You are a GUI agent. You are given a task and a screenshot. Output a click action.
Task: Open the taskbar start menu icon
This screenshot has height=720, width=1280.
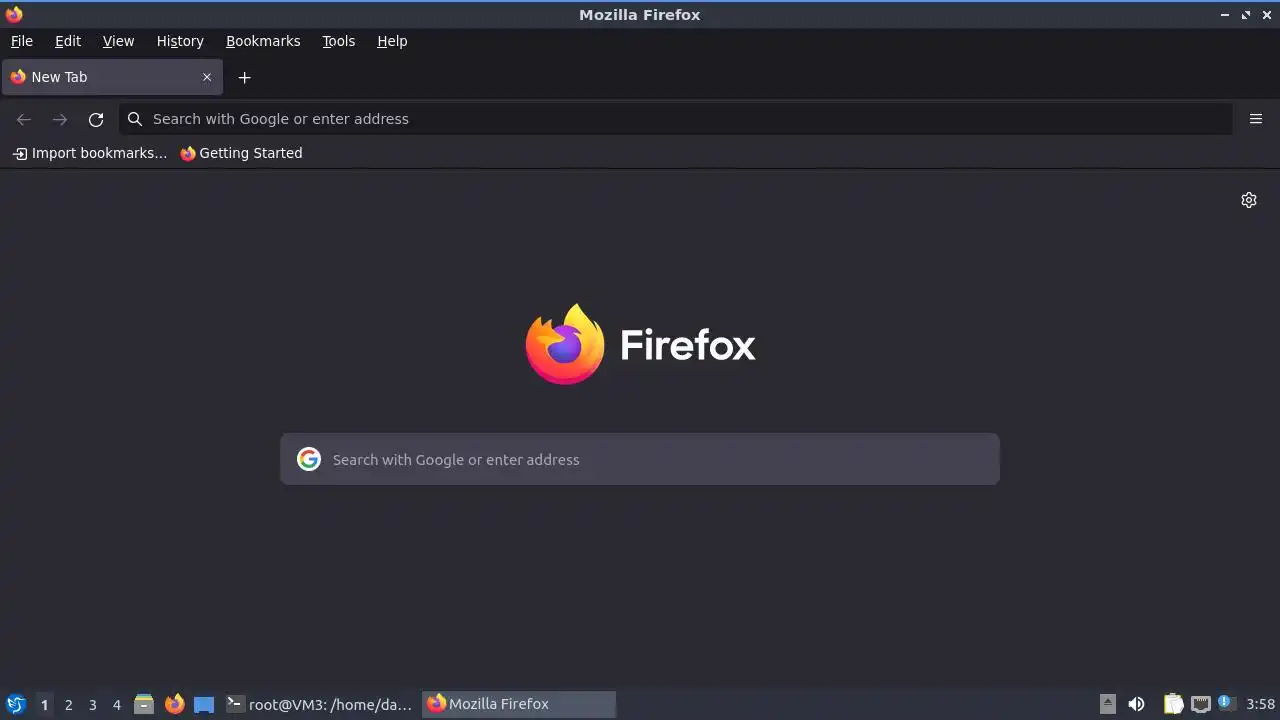point(15,704)
